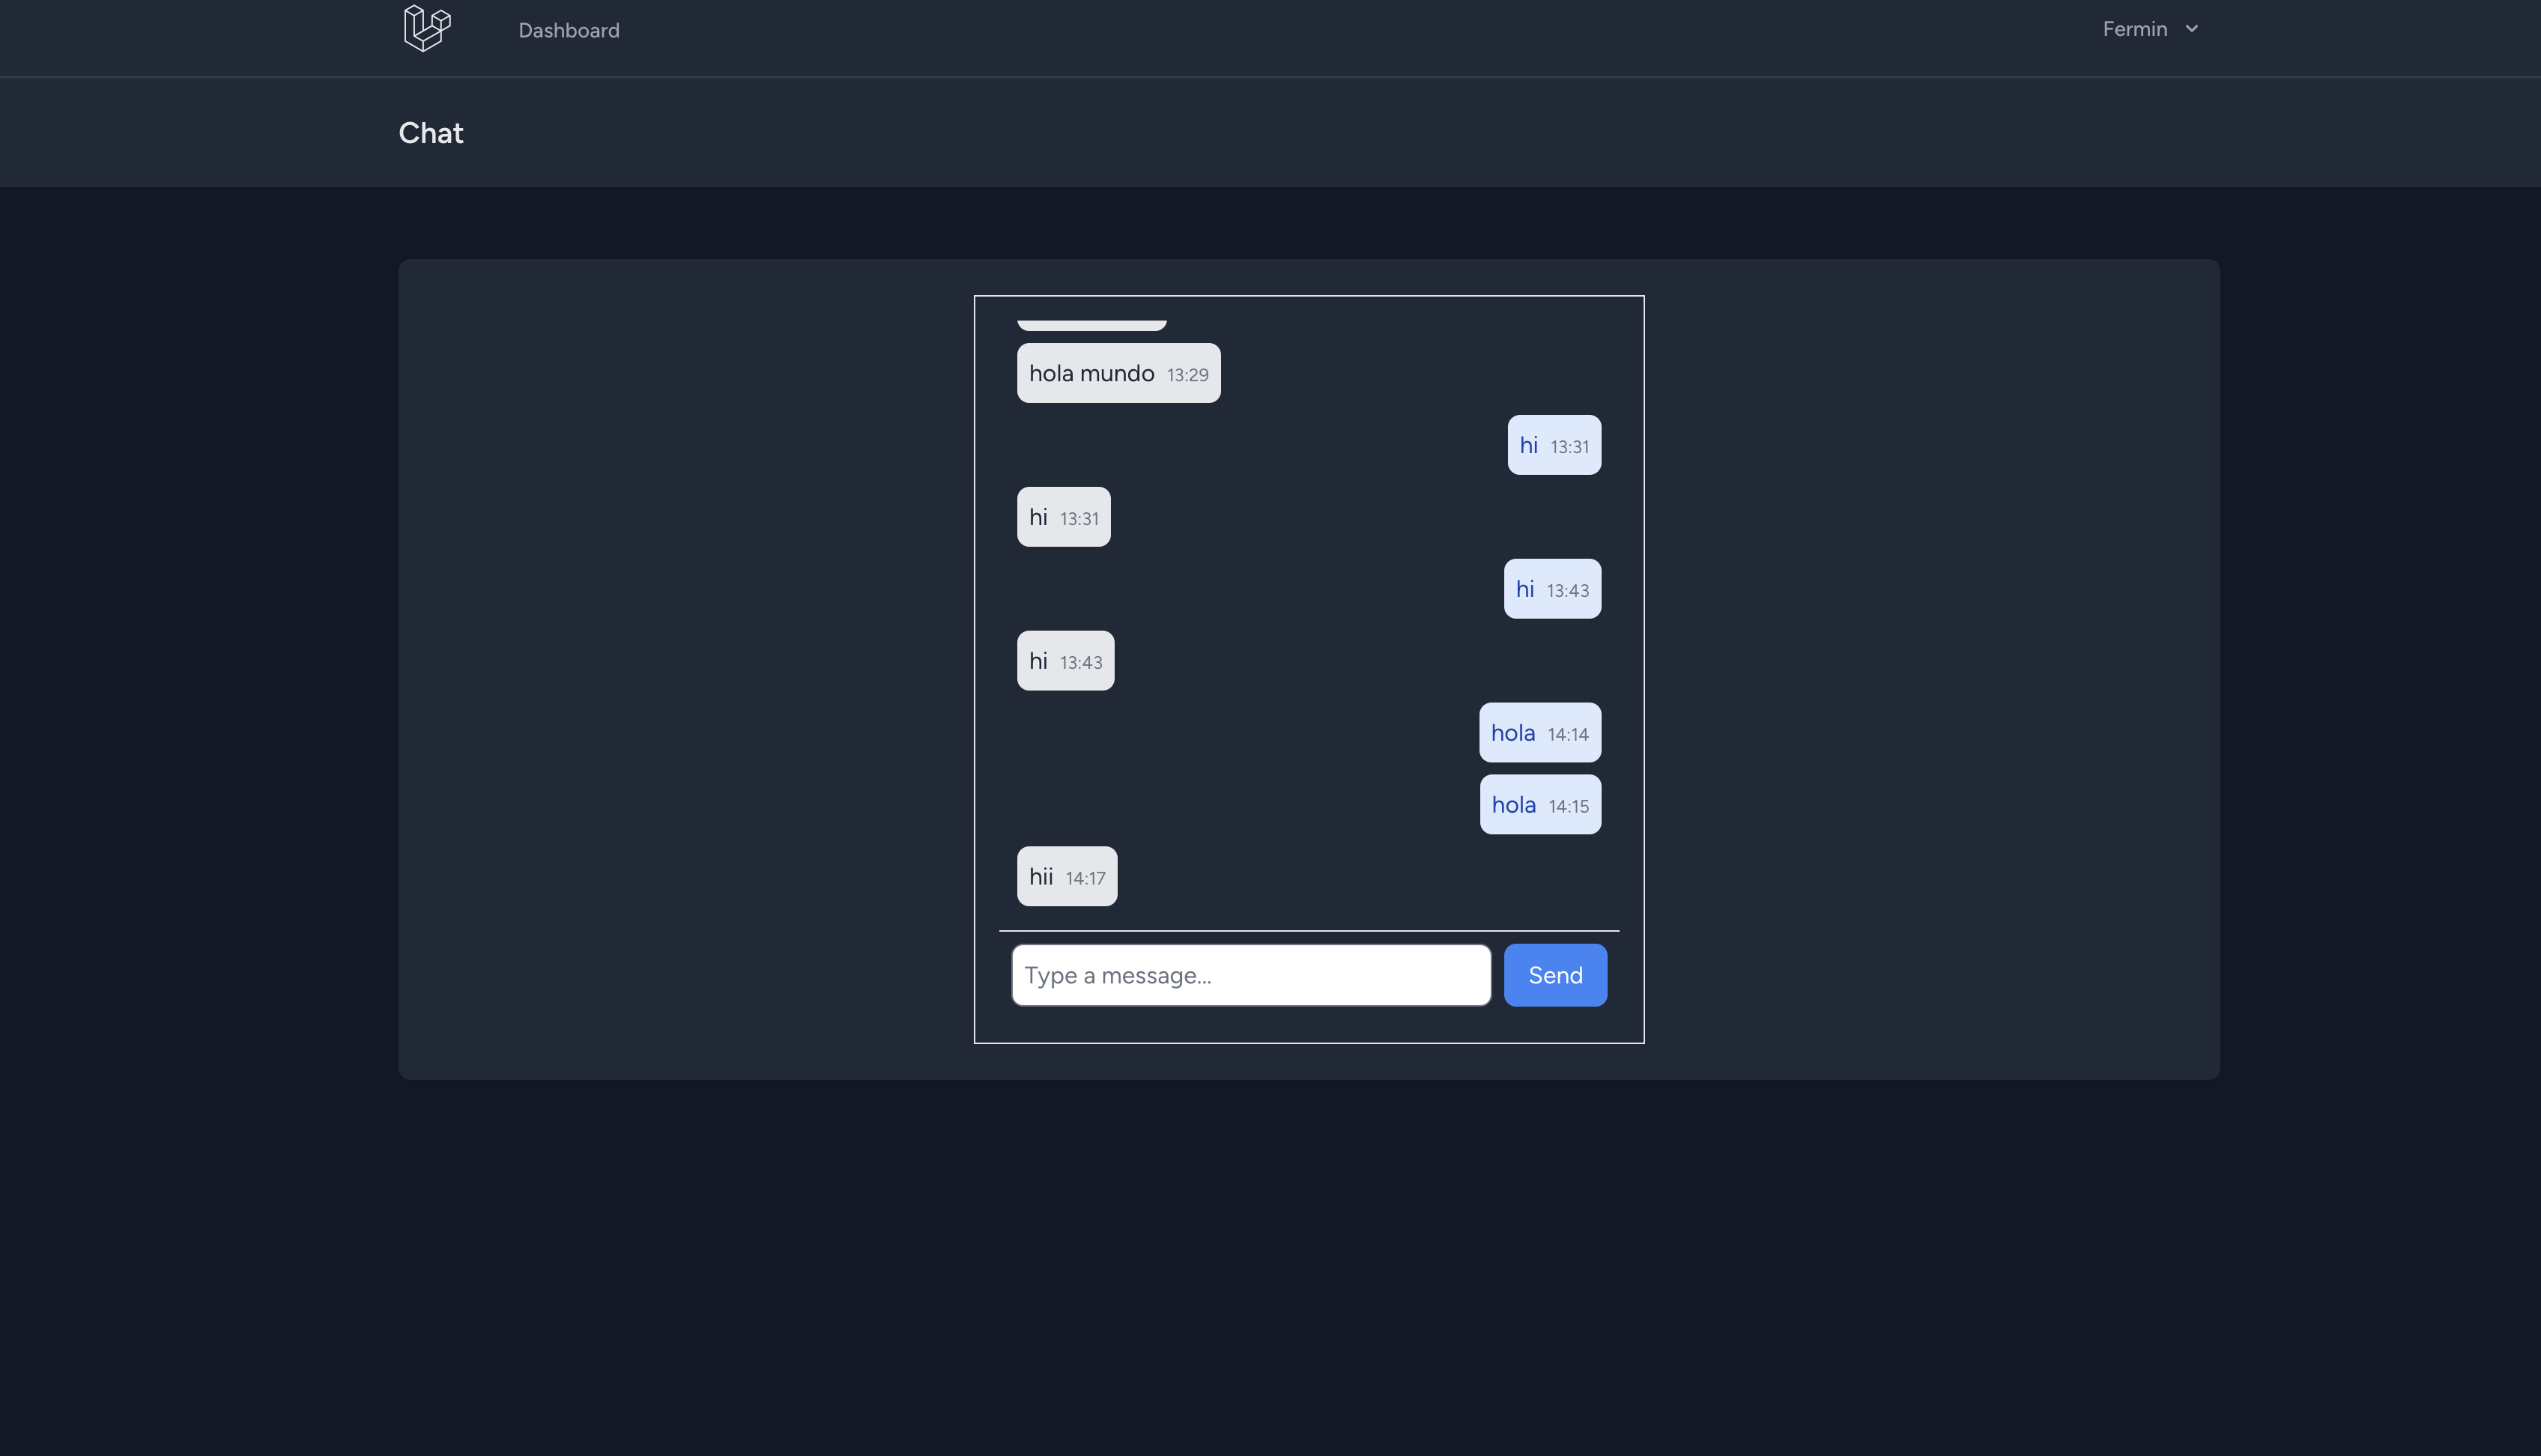This screenshot has width=2541, height=1456.
Task: Click the 'hola' message sent at 14:14
Action: [1540, 733]
